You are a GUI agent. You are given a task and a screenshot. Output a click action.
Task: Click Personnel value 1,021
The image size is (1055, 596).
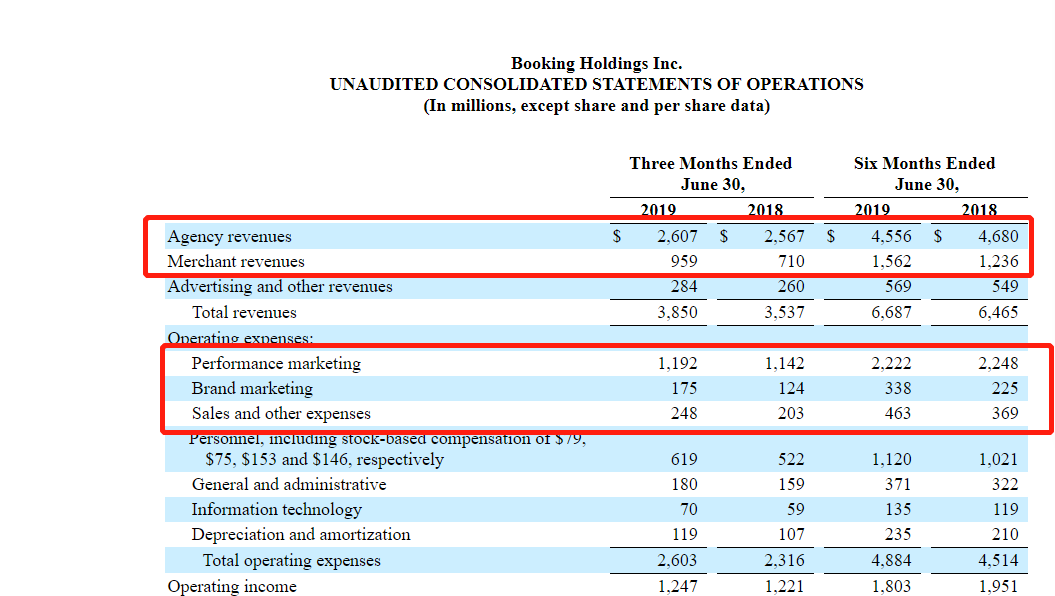point(998,460)
